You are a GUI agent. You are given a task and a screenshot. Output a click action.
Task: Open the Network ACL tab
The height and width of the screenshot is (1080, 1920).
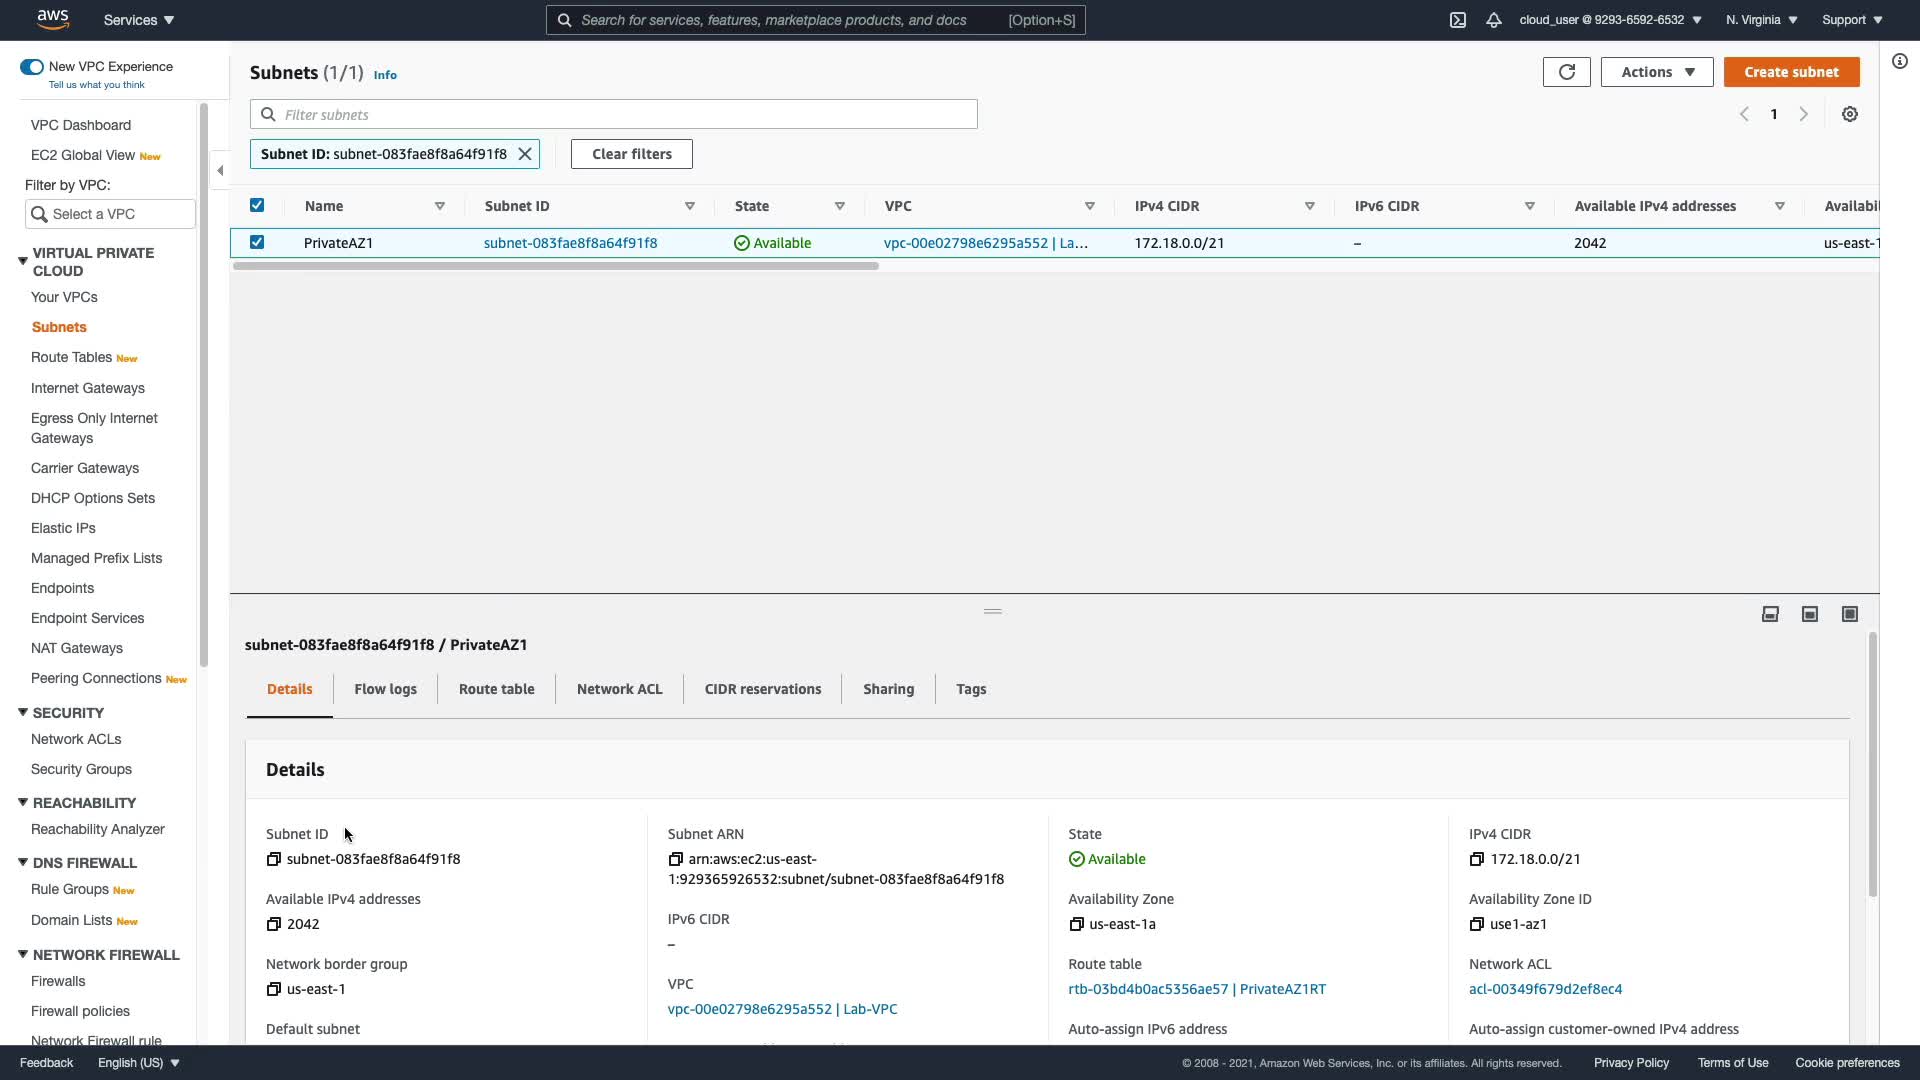[619, 689]
